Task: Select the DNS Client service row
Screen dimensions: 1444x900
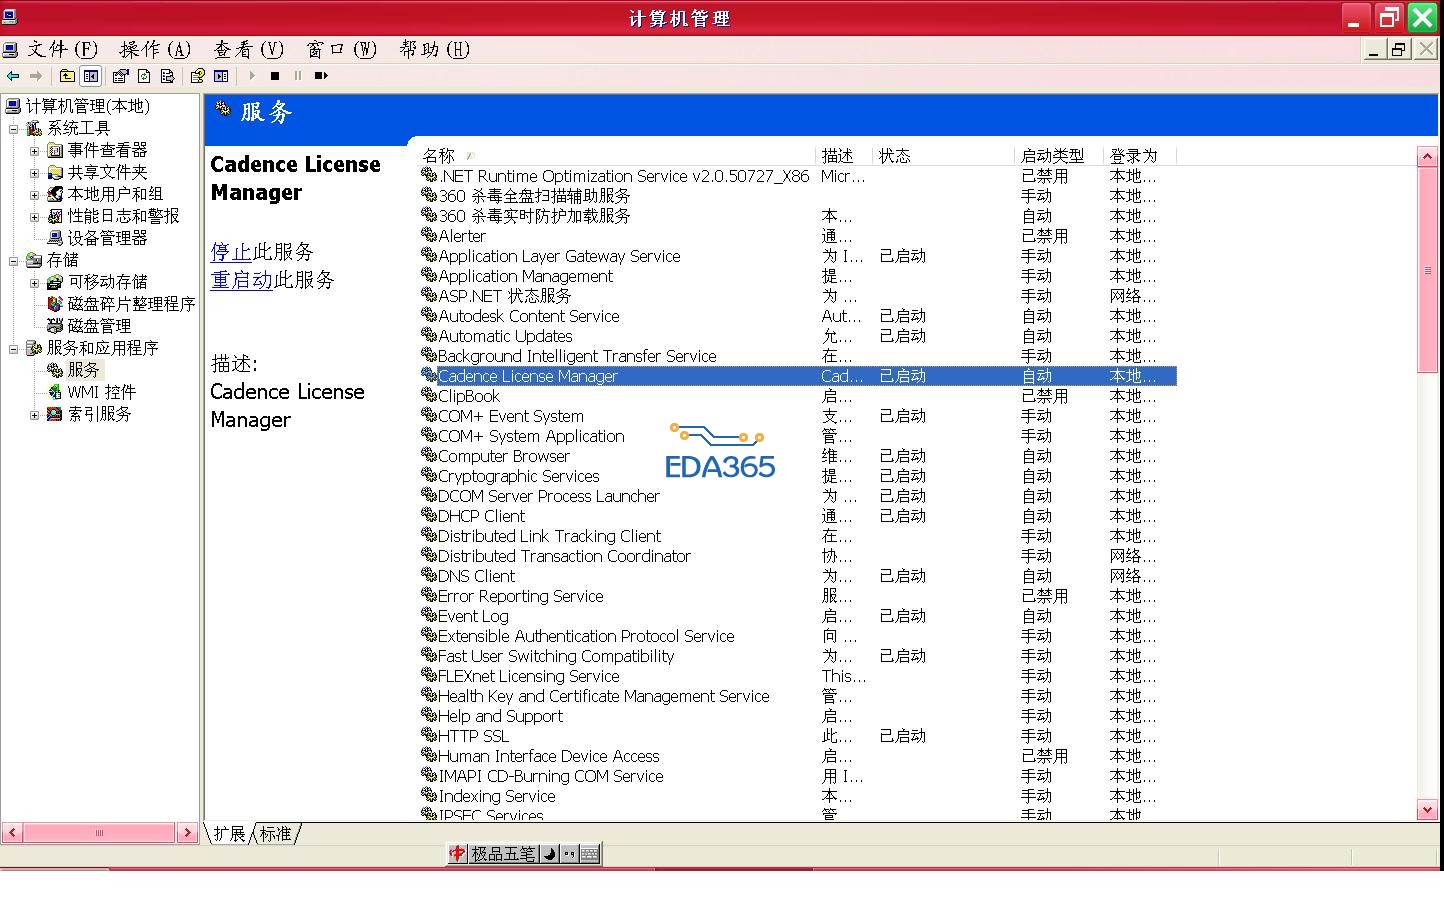Action: (x=797, y=576)
